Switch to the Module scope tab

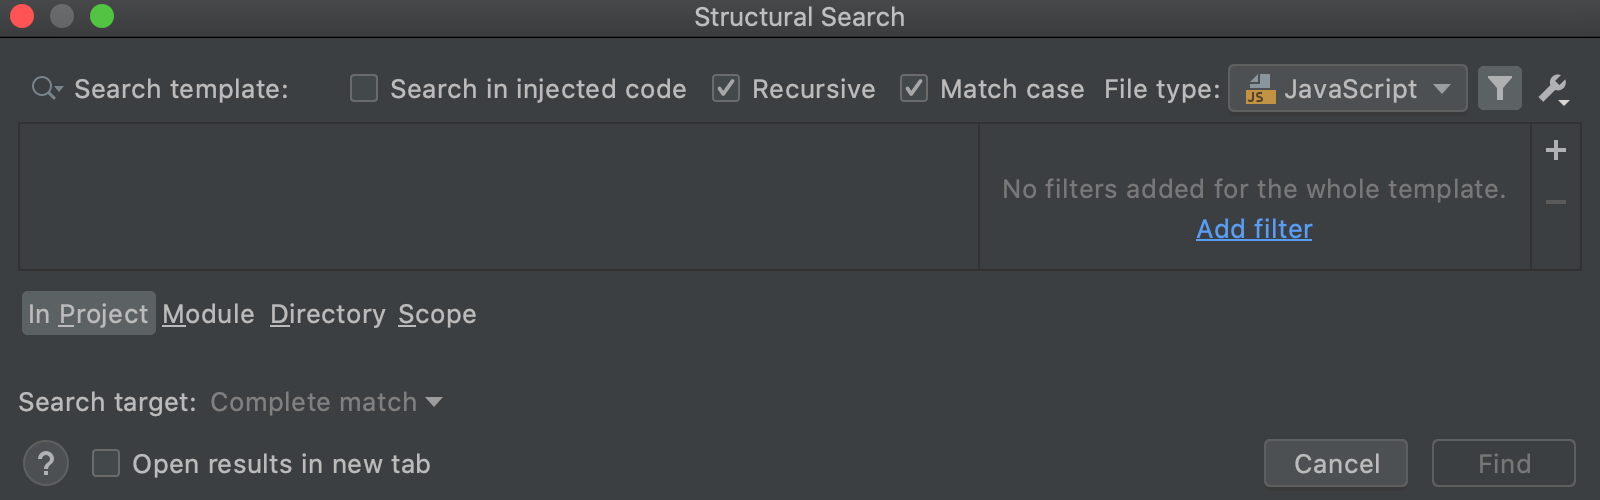(x=209, y=314)
